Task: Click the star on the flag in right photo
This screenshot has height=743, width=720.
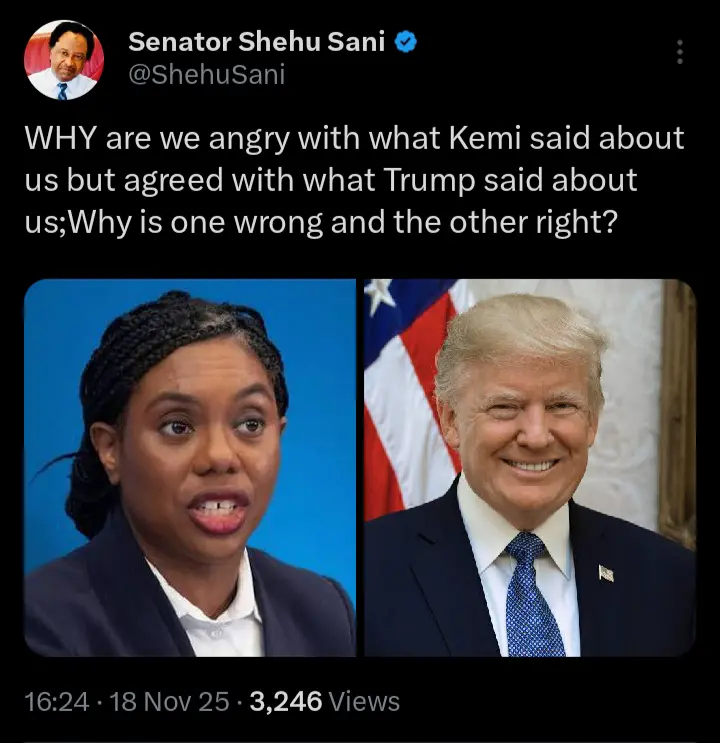Action: click(380, 292)
